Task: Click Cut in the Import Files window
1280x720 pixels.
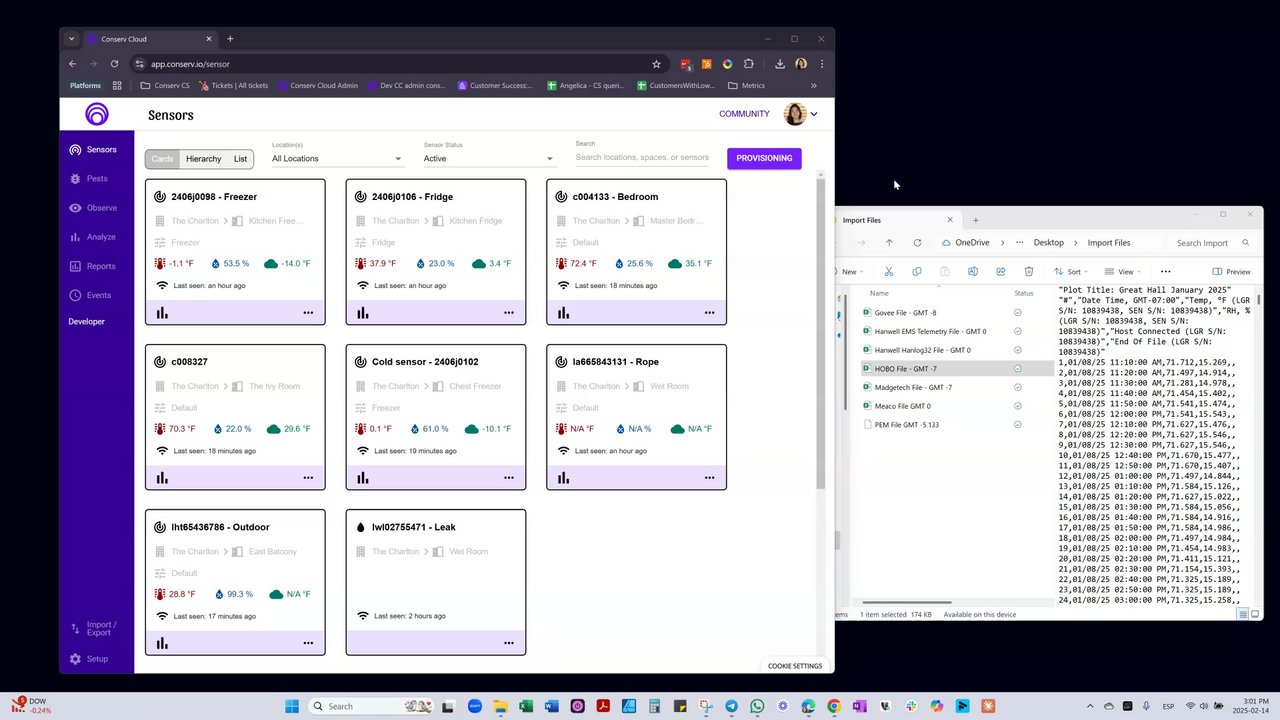Action: coord(888,271)
